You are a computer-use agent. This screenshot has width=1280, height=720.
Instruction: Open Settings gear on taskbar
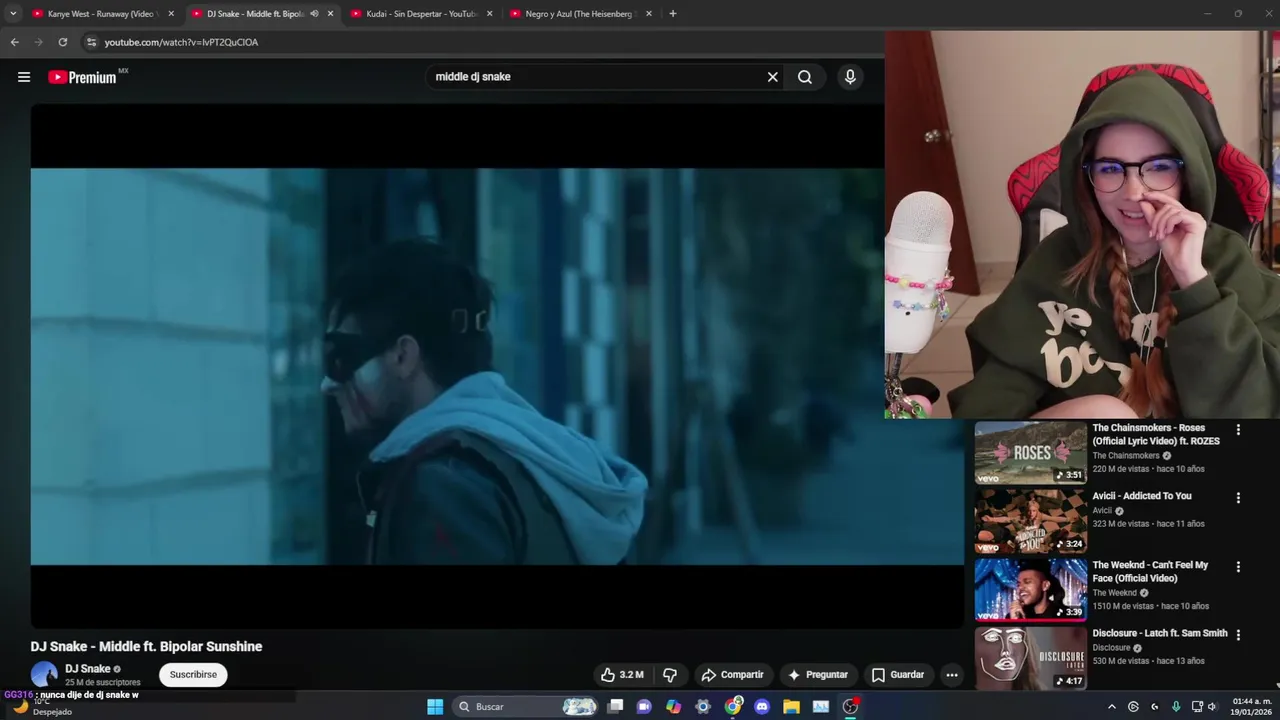click(703, 707)
